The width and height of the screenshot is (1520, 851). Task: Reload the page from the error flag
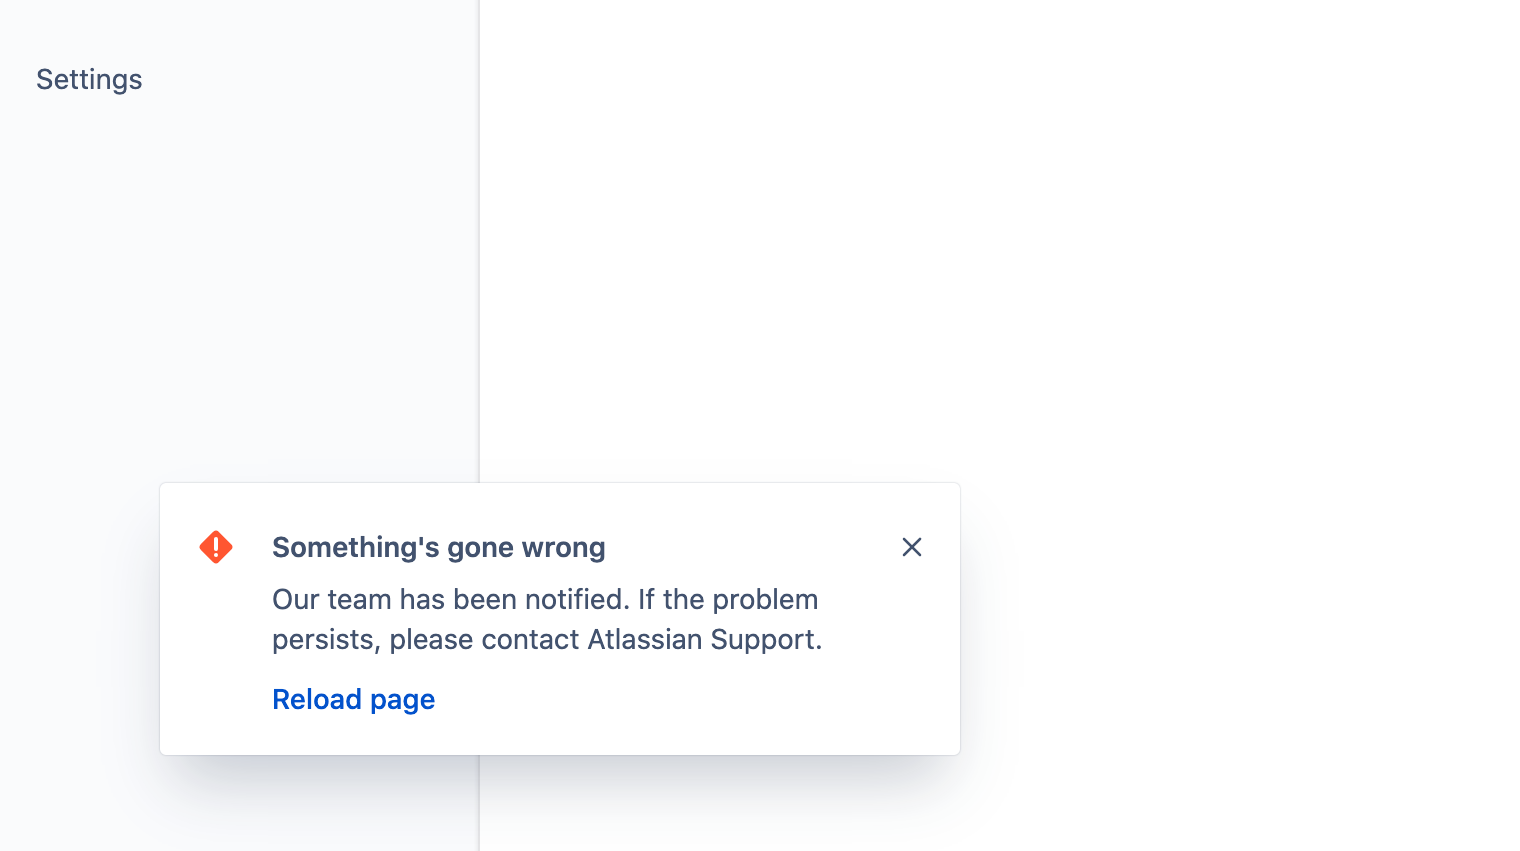[353, 699]
